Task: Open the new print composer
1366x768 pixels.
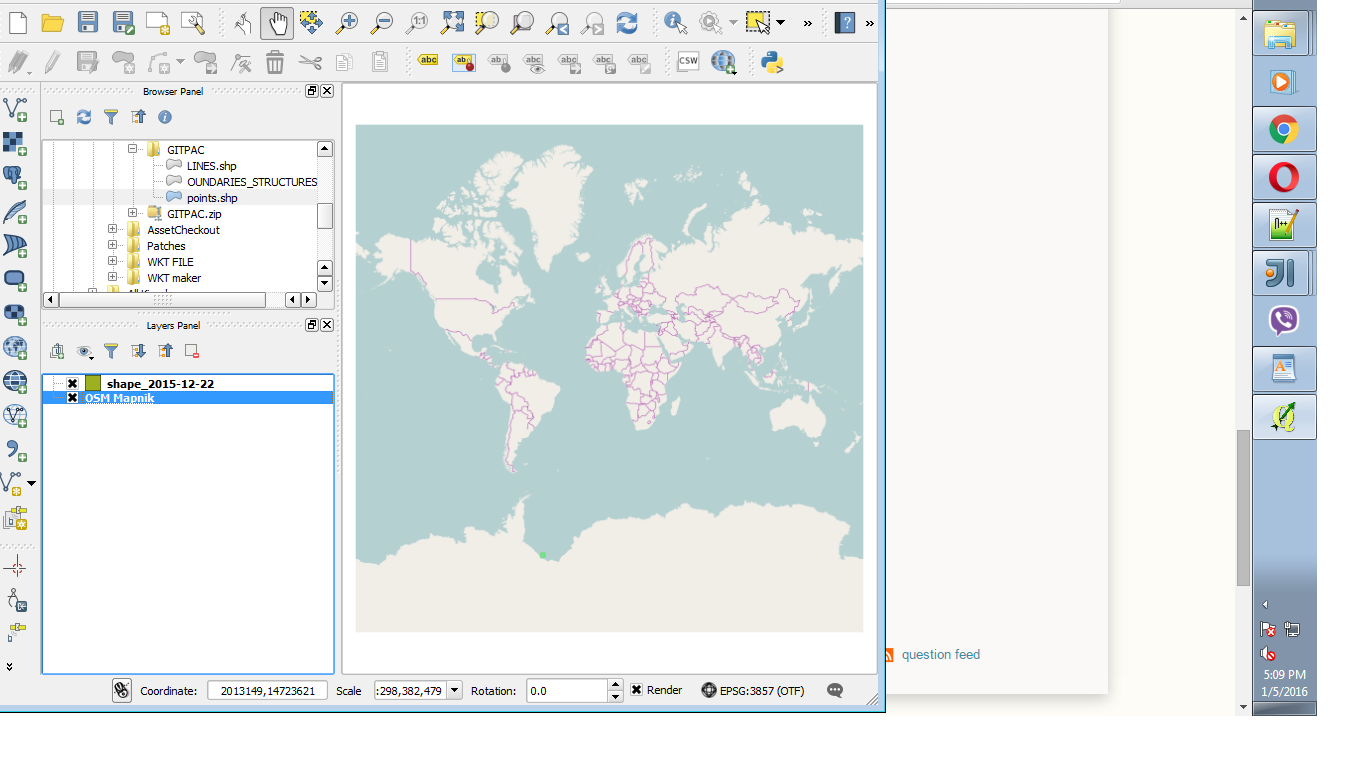Action: pyautogui.click(x=158, y=23)
